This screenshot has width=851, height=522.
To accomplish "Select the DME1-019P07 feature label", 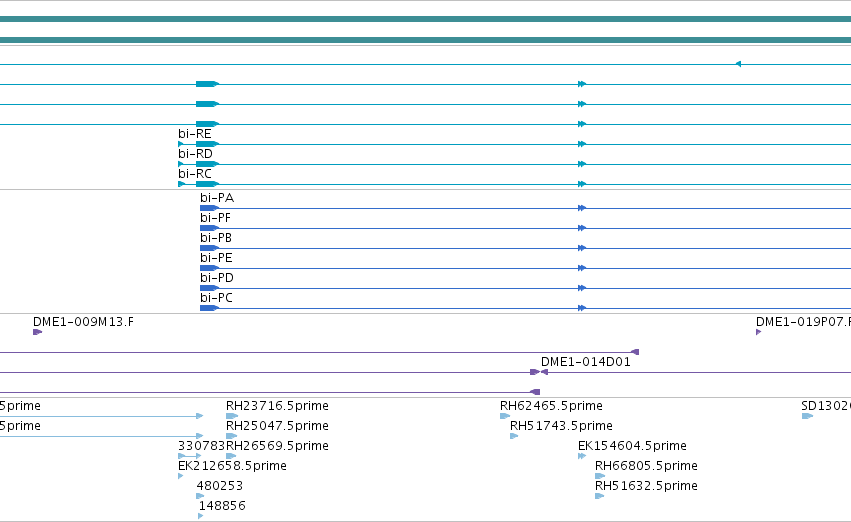I will pyautogui.click(x=803, y=322).
